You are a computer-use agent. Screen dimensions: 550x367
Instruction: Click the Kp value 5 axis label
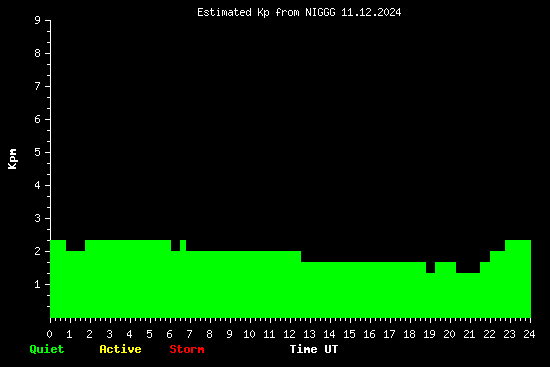pyautogui.click(x=37, y=152)
